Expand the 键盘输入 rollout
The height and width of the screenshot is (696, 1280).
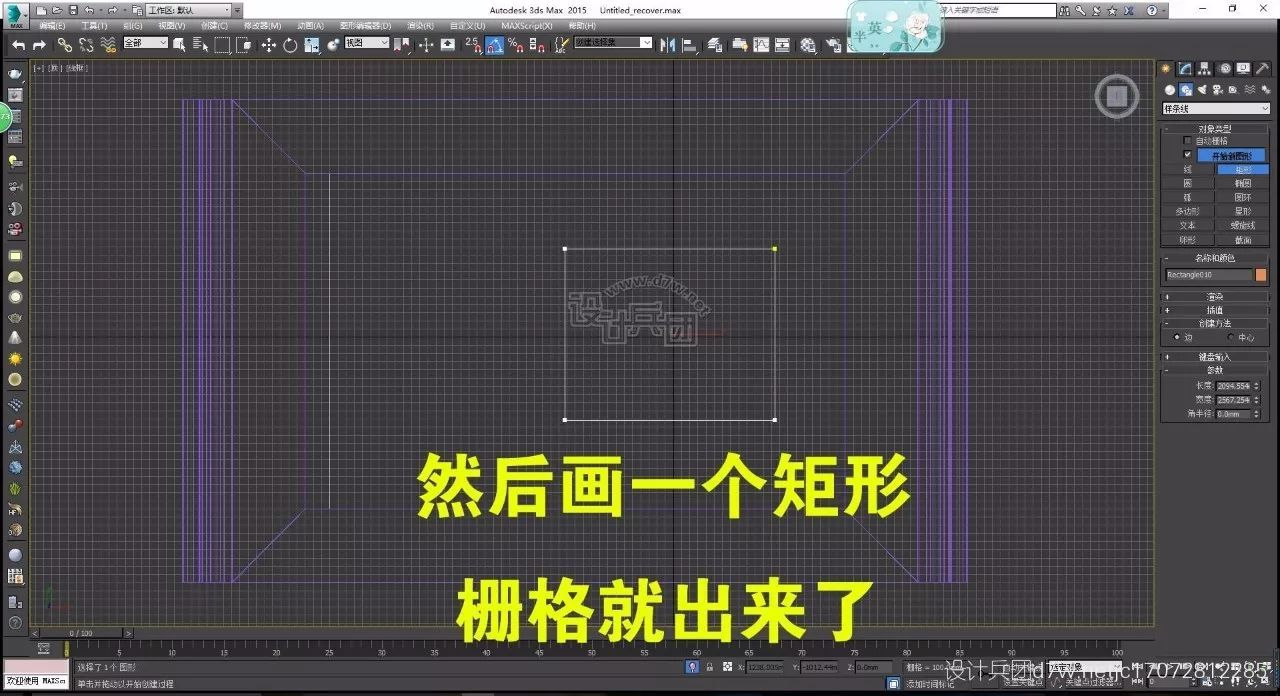click(x=1215, y=357)
